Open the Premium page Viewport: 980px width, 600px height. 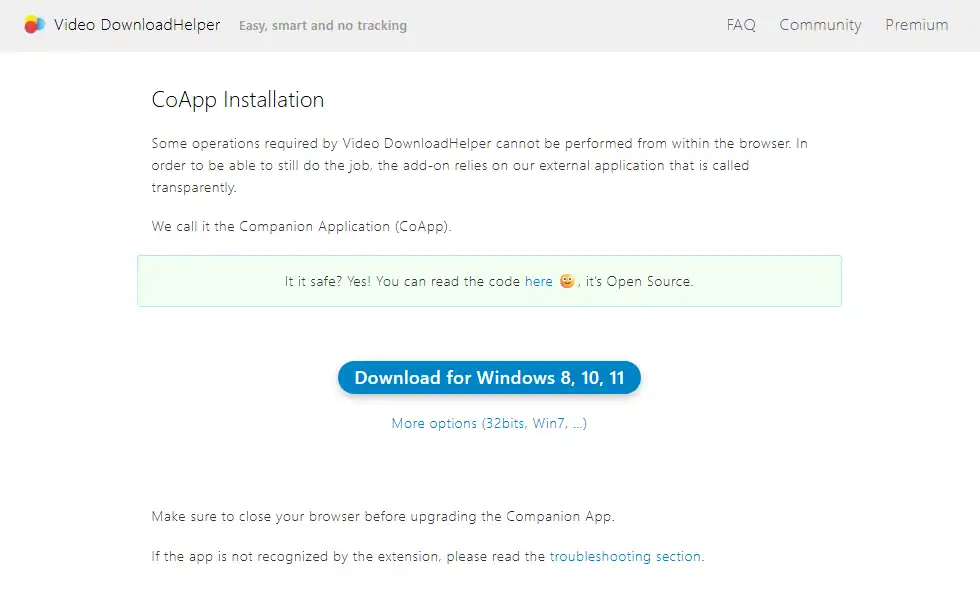coord(916,25)
